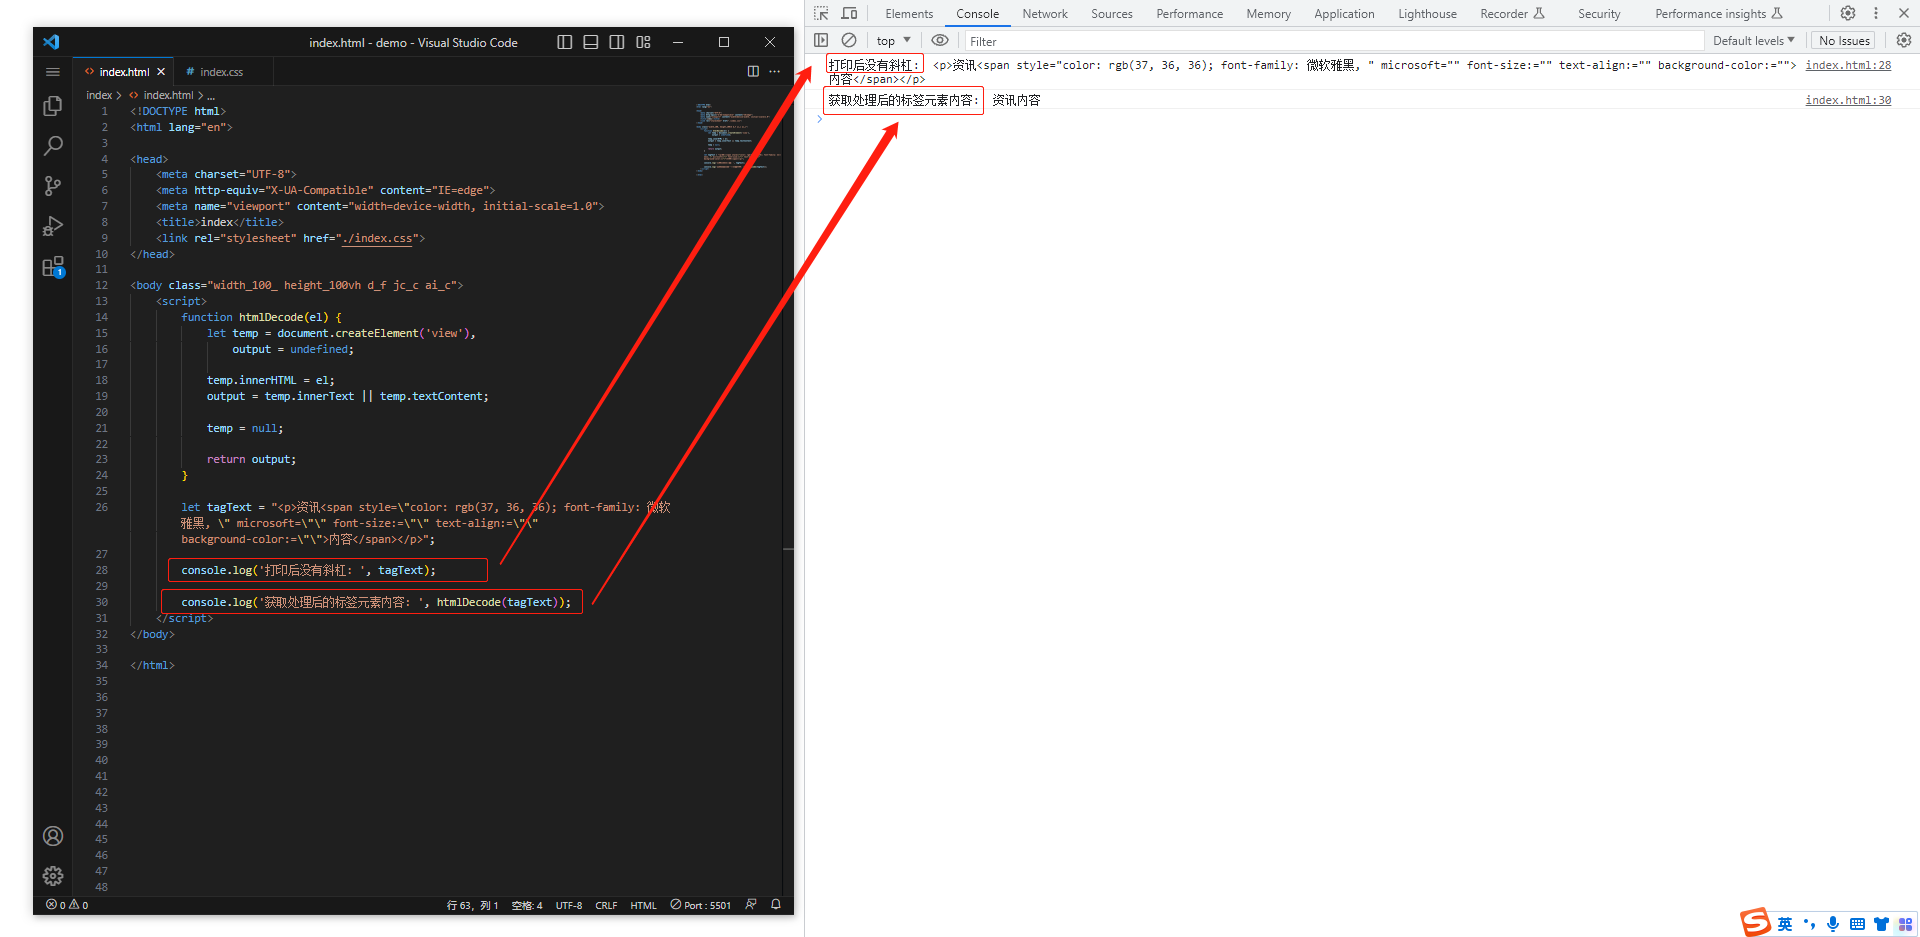Viewport: 1920px width, 937px height.
Task: Open Console settings gear icon
Action: point(1904,40)
